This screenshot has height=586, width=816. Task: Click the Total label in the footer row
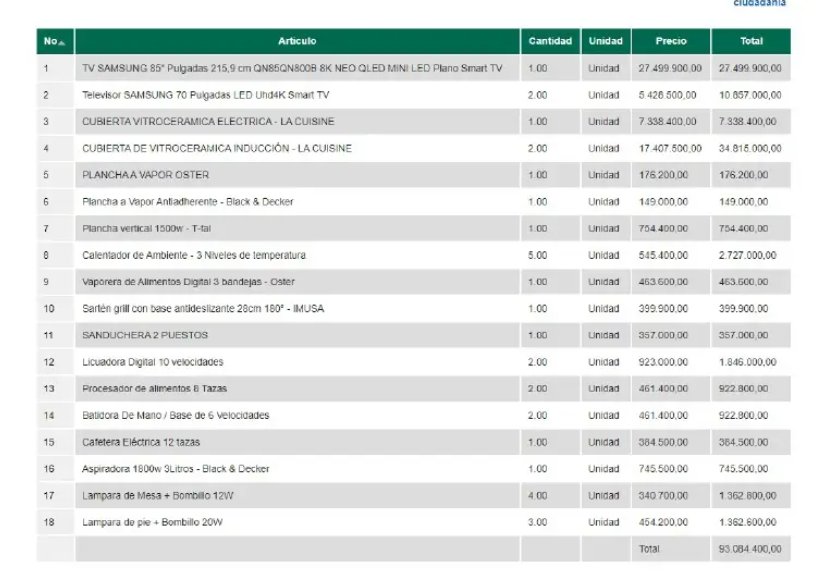[x=649, y=549]
